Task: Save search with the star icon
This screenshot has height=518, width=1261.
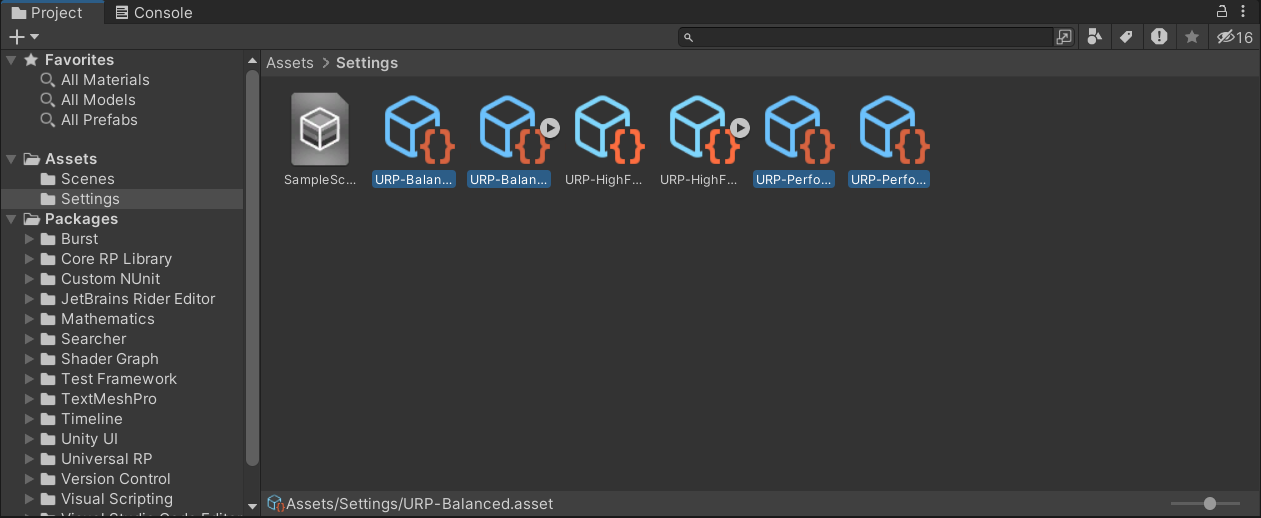Action: (1191, 37)
